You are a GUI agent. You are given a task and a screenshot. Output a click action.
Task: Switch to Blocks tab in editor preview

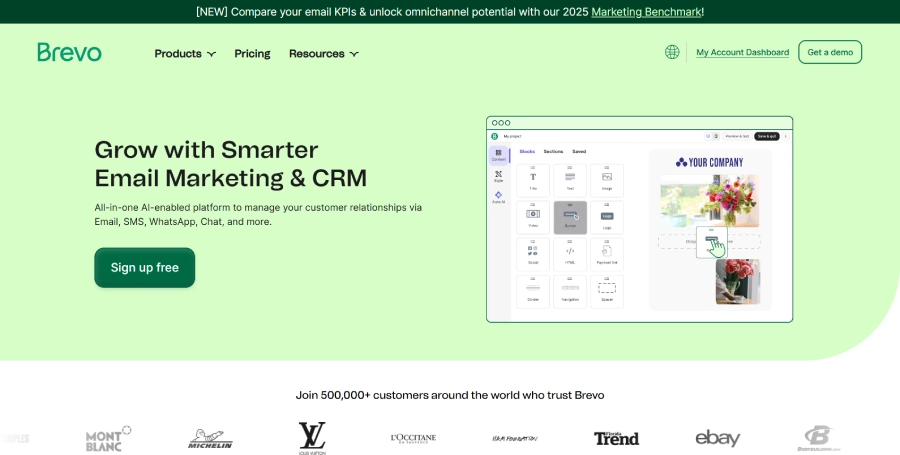tap(527, 151)
